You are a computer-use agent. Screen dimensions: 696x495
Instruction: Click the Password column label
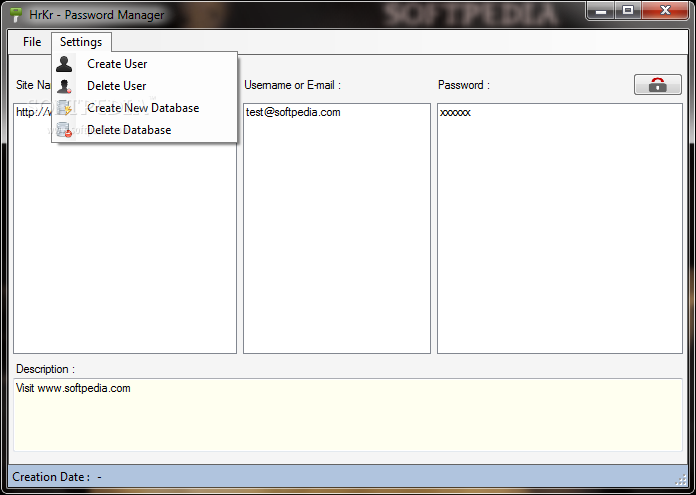tap(464, 85)
